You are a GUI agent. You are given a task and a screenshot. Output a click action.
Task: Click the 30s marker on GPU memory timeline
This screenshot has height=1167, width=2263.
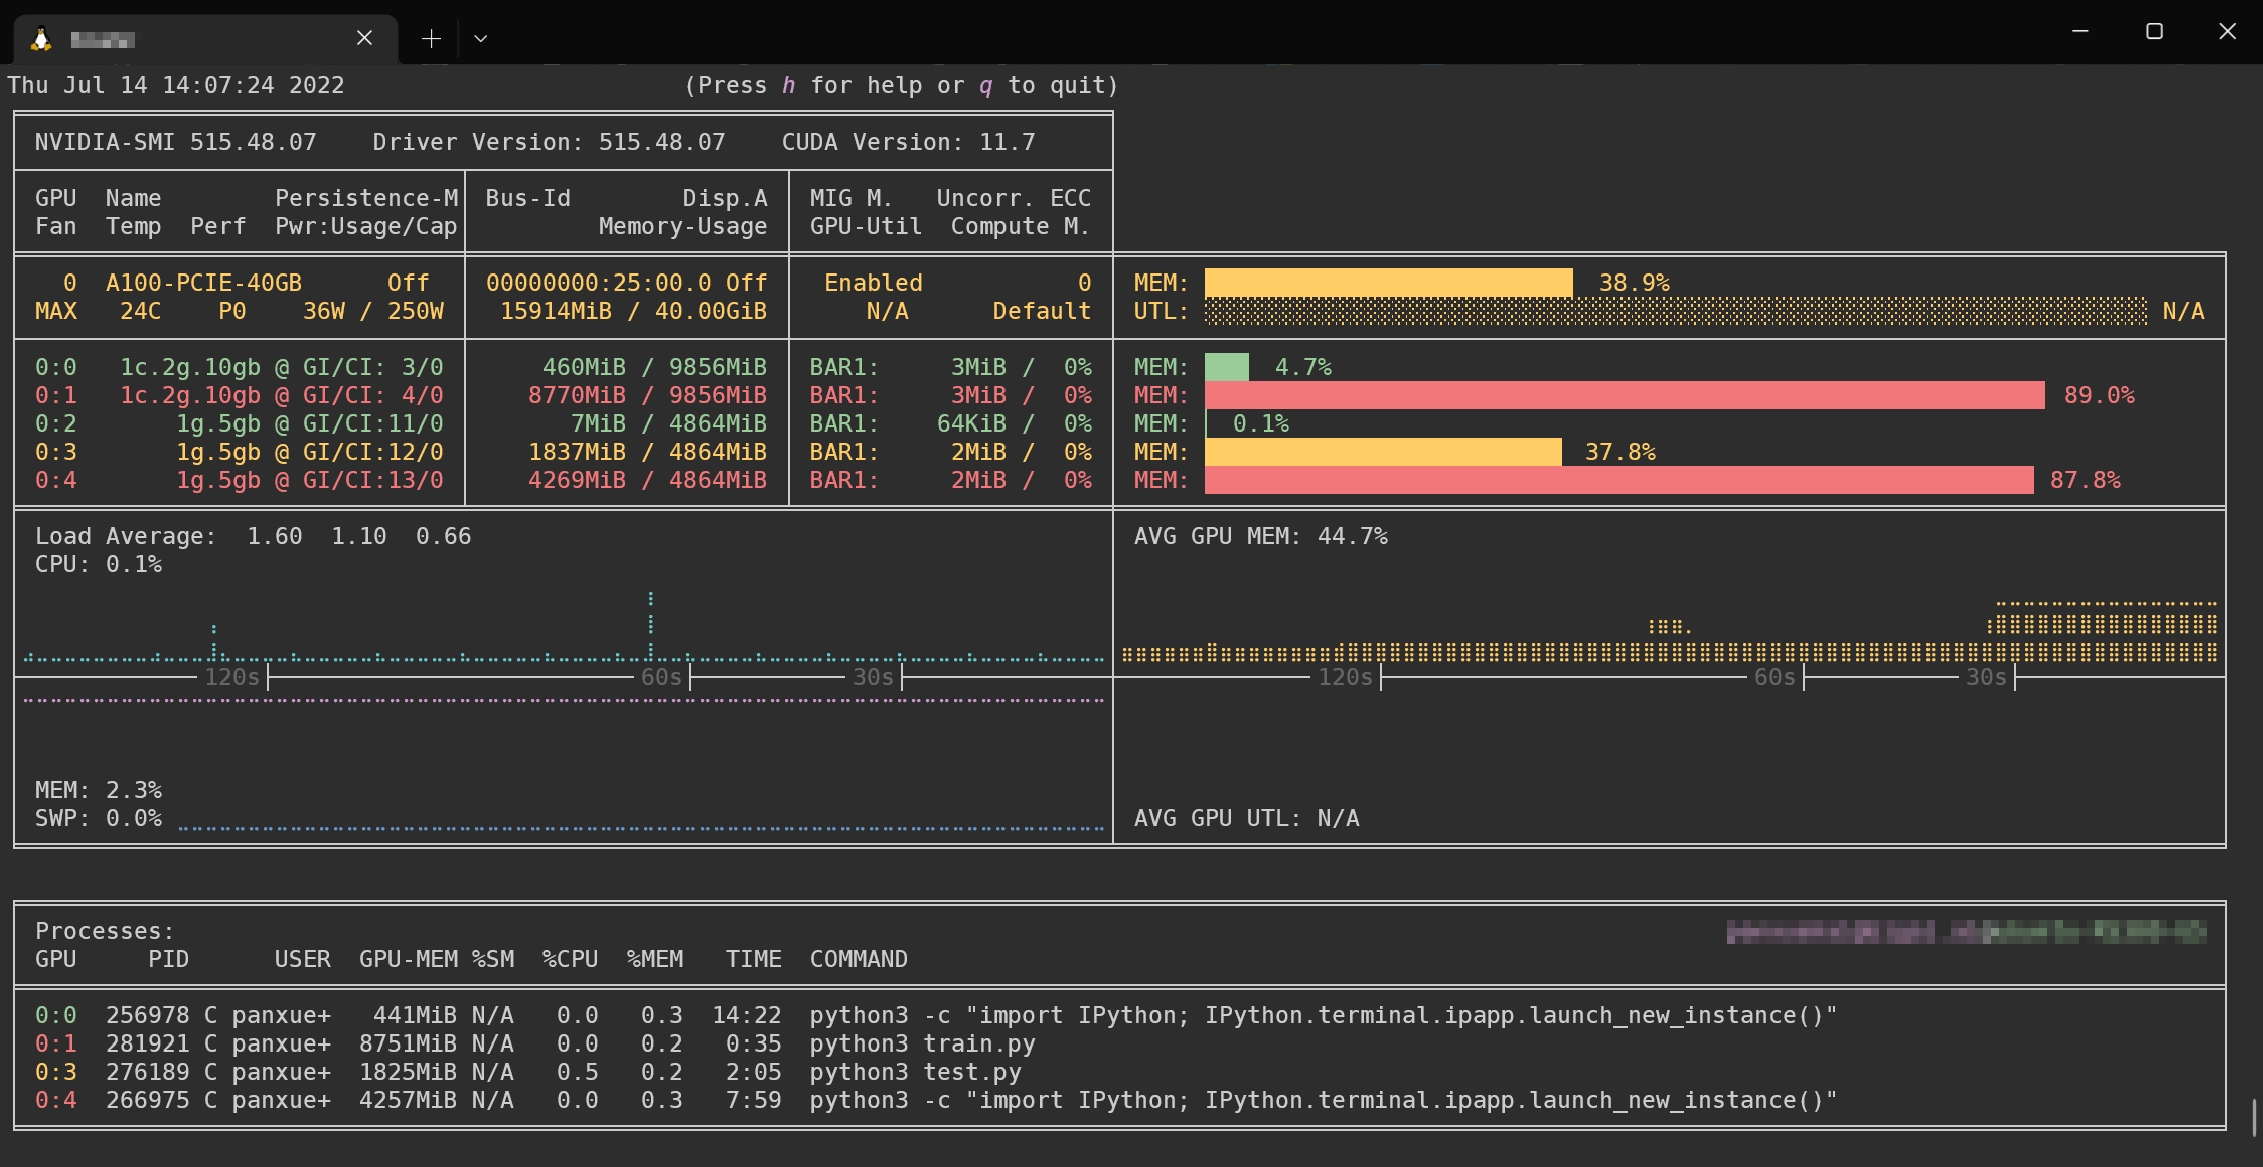click(x=1986, y=677)
